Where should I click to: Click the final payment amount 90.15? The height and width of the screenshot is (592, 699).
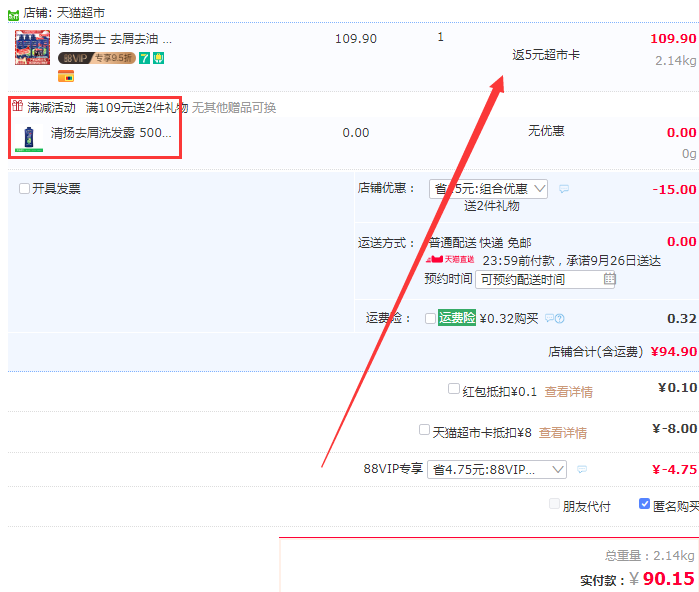[x=669, y=579]
